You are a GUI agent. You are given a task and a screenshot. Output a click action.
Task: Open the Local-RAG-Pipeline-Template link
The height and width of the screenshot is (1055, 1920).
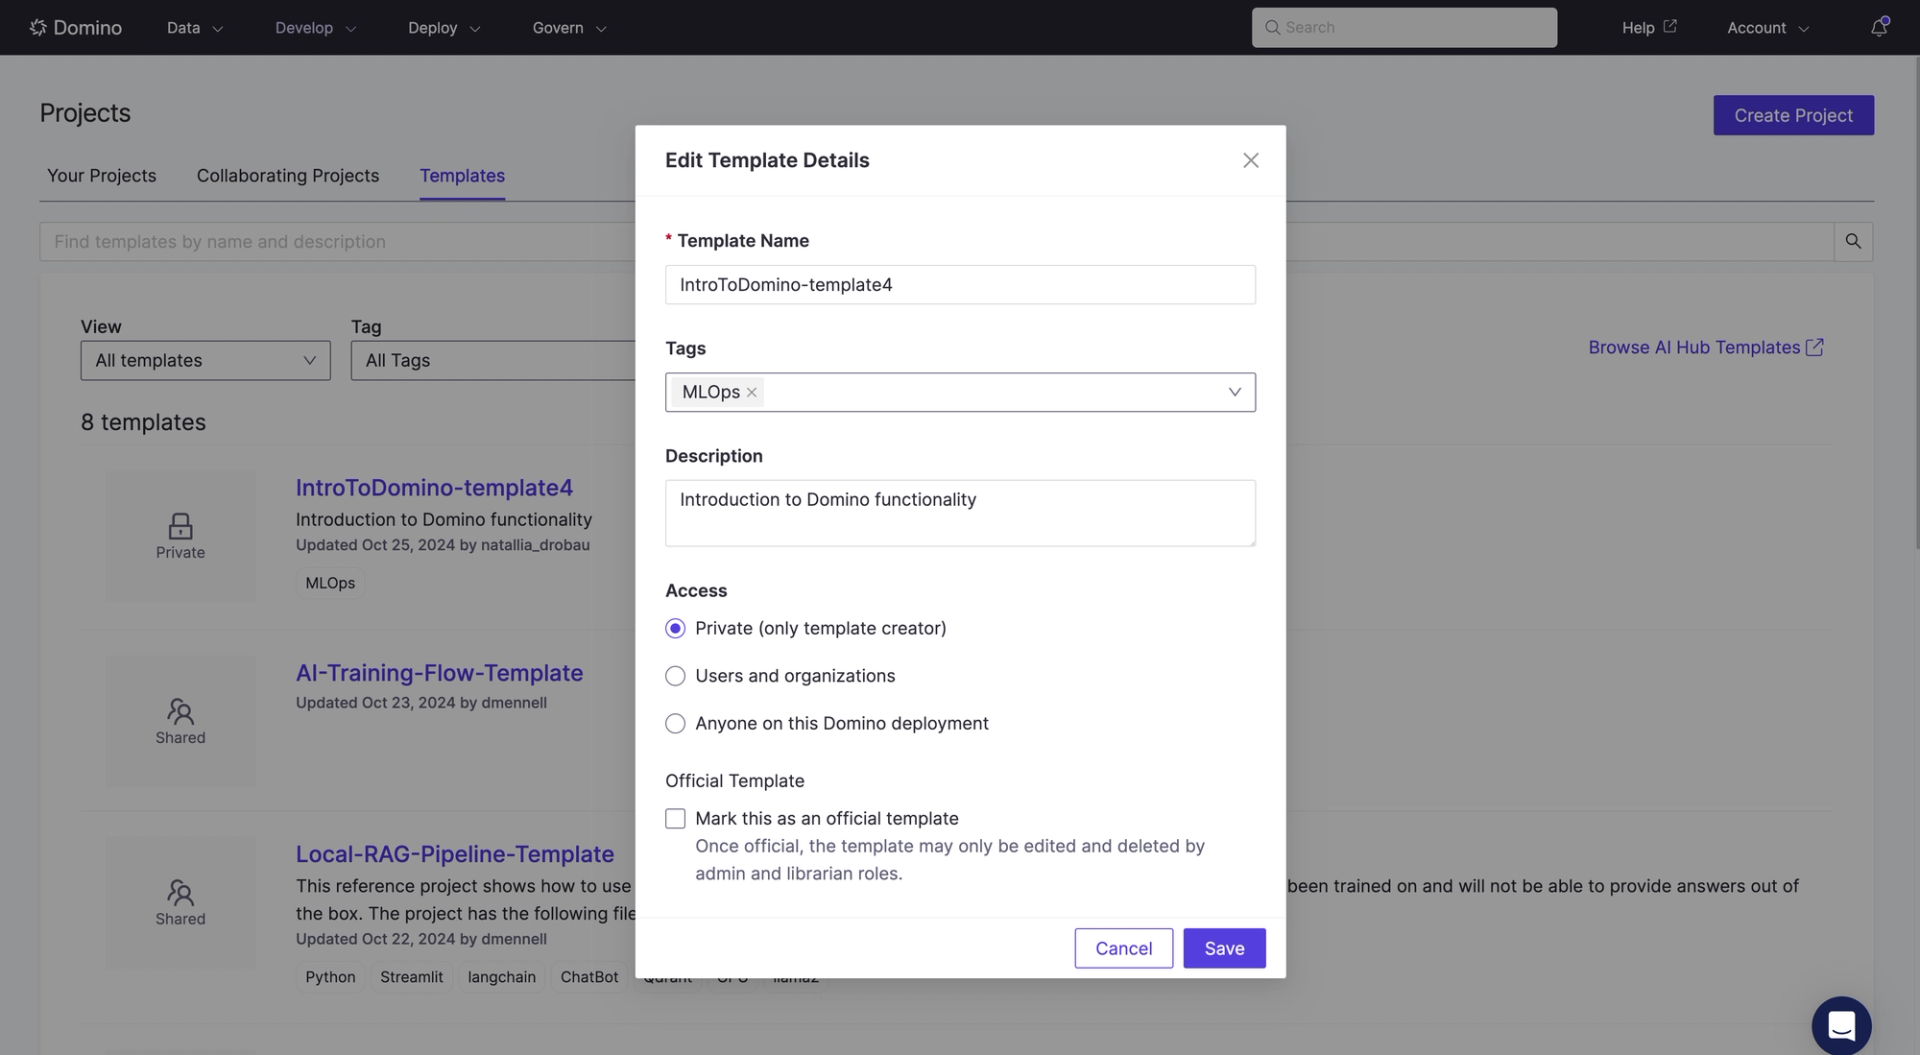pyautogui.click(x=455, y=854)
